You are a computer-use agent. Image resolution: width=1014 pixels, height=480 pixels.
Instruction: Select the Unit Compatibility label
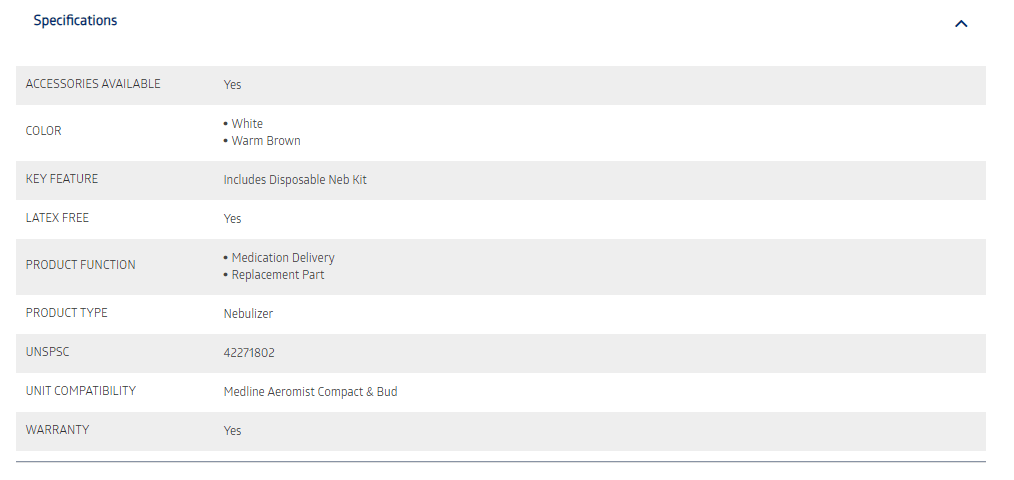click(x=80, y=391)
